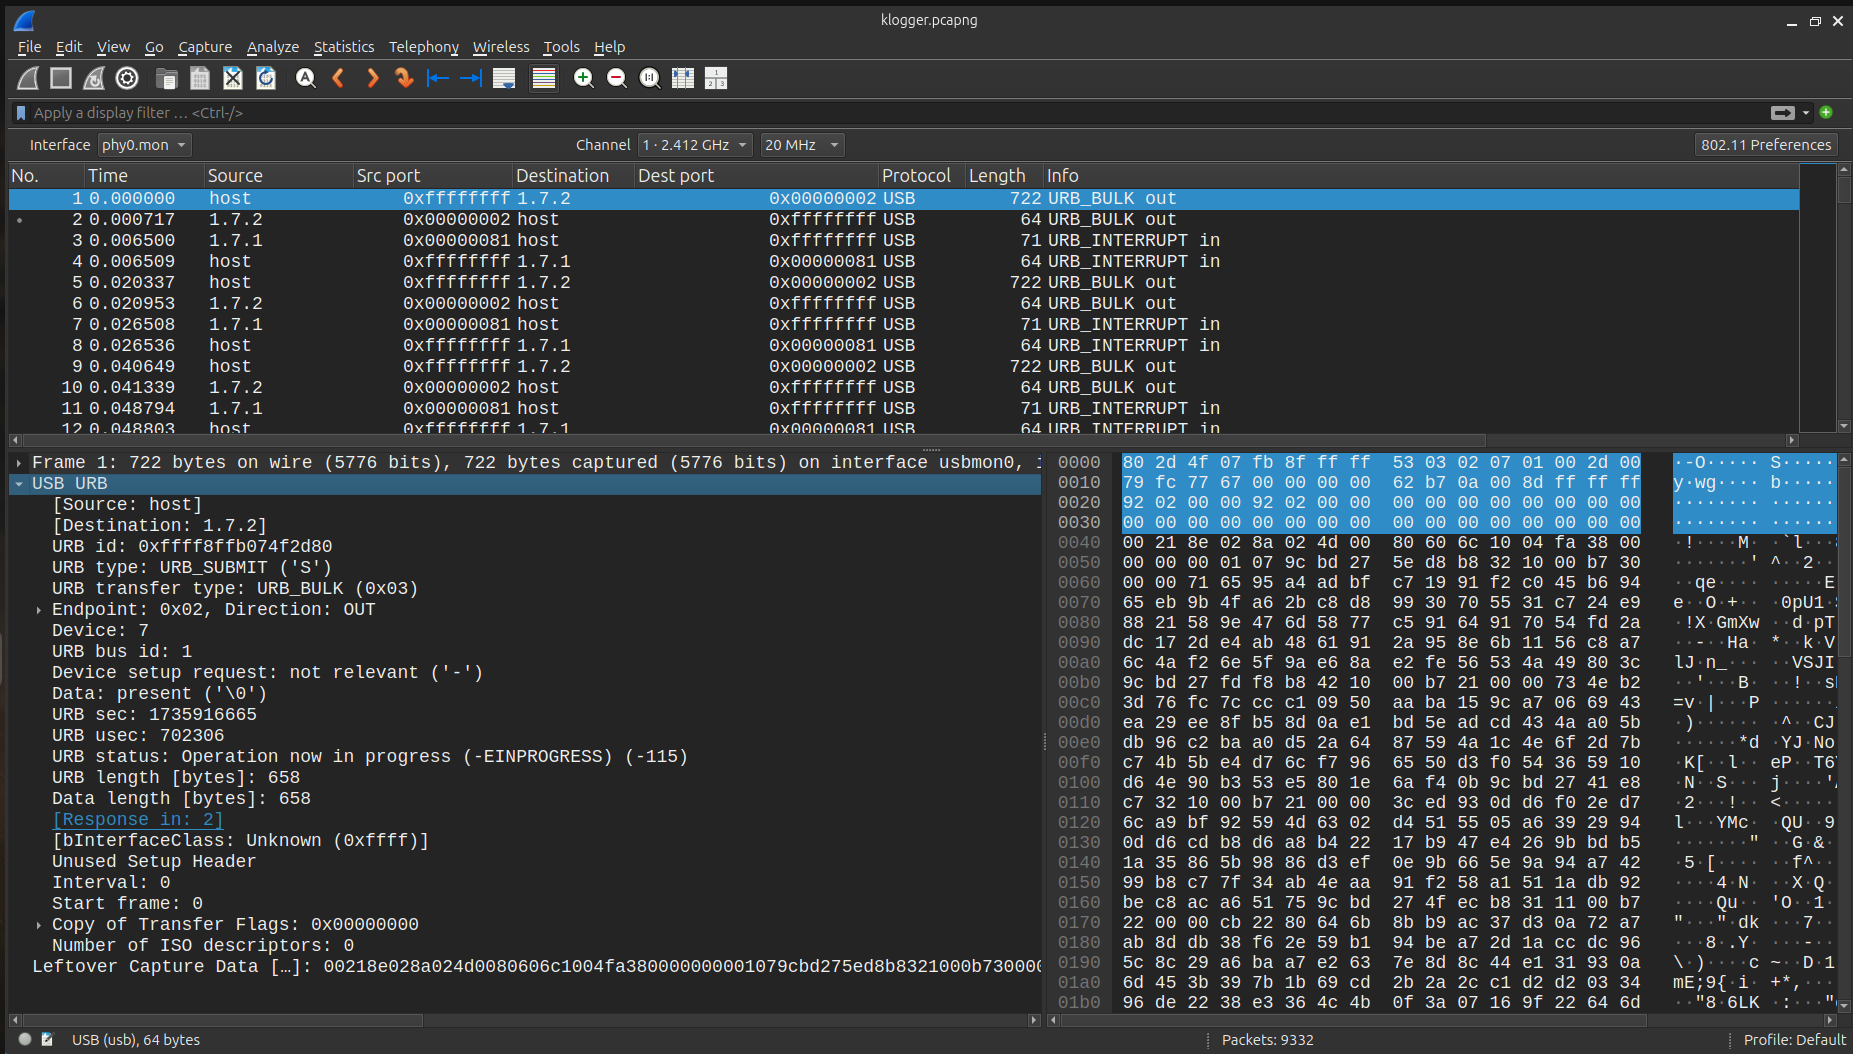
Task: Open the 20 MHz channel width dropdown
Action: click(x=802, y=145)
